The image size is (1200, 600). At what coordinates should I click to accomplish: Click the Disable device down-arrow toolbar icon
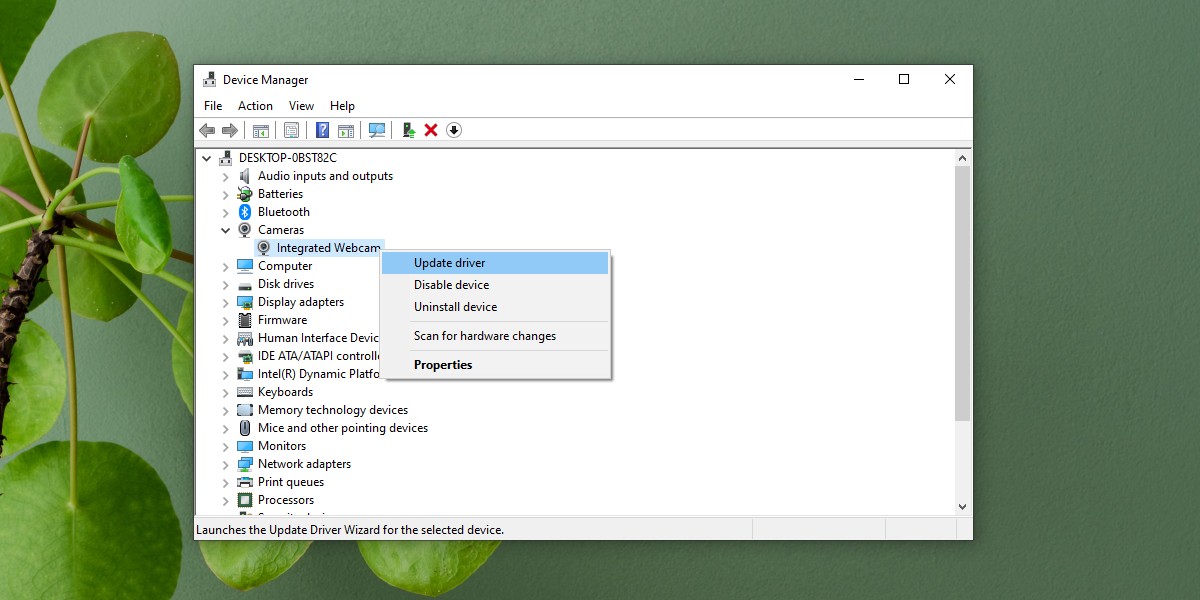pos(453,130)
